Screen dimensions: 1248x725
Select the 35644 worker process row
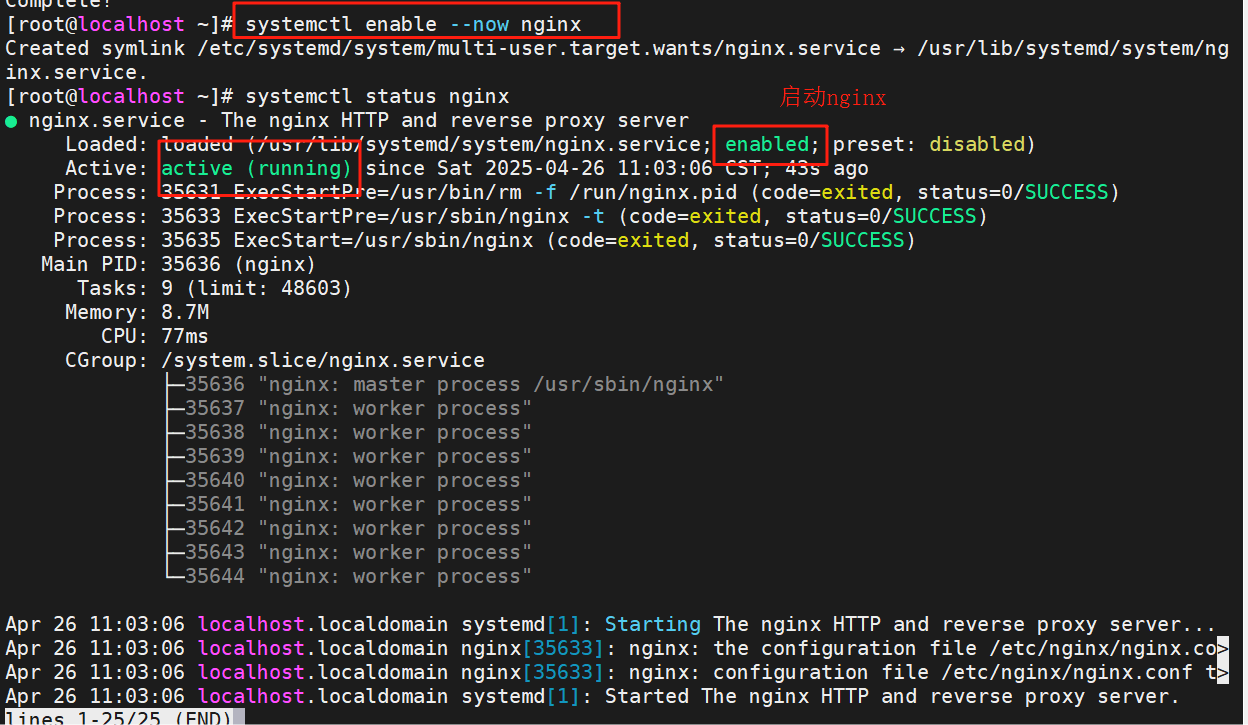click(x=347, y=576)
